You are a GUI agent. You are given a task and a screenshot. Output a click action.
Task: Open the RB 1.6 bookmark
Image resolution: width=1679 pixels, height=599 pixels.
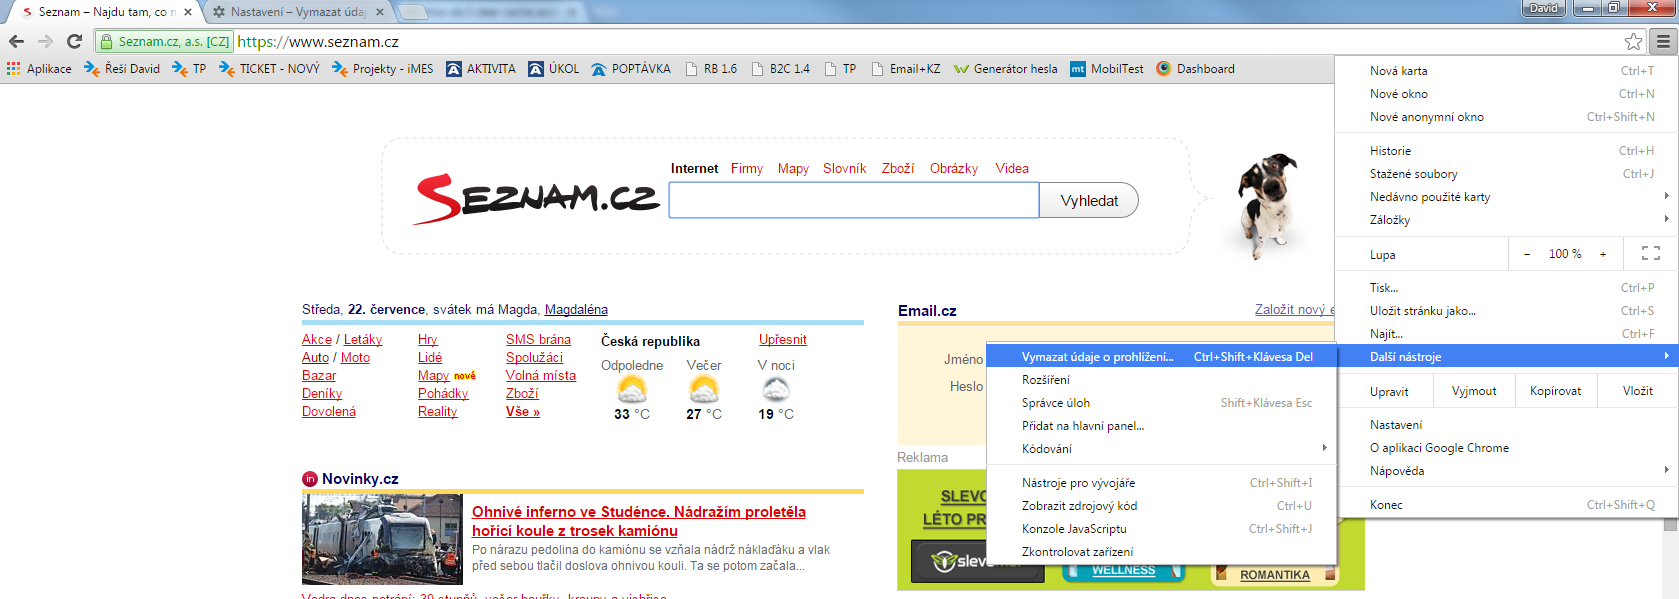pos(711,69)
